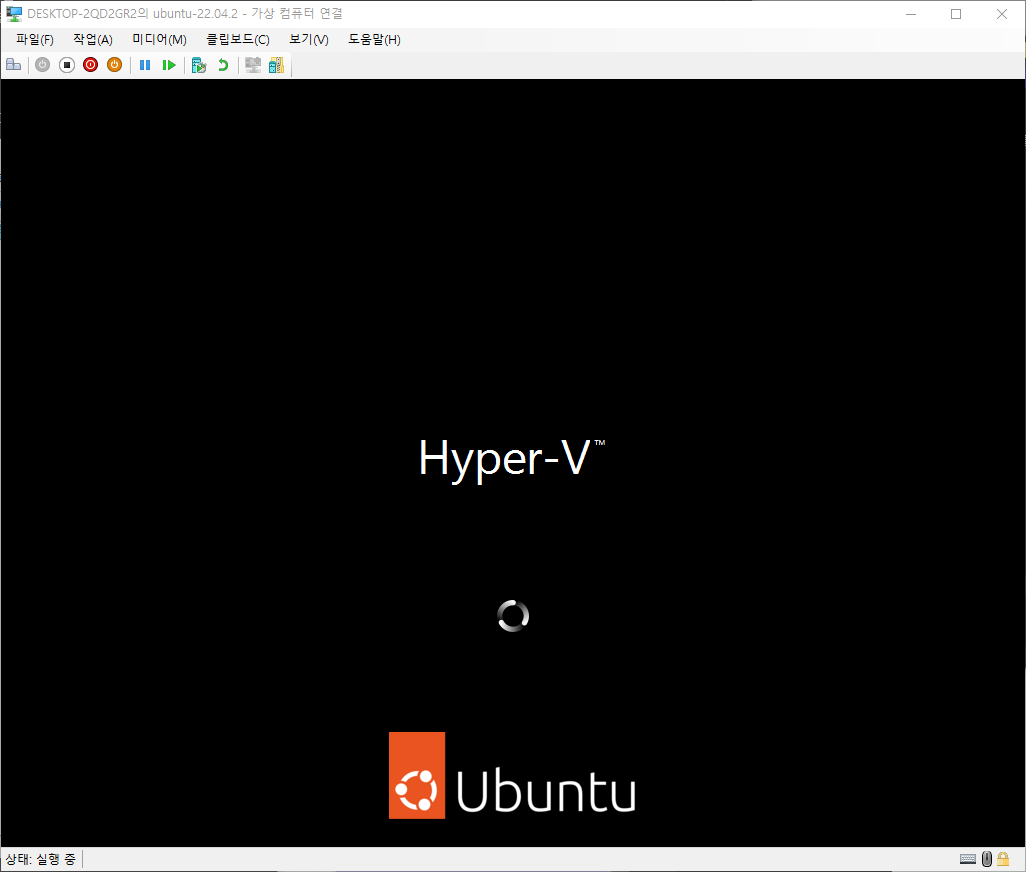Save VM state with the orange power icon

click(x=115, y=65)
